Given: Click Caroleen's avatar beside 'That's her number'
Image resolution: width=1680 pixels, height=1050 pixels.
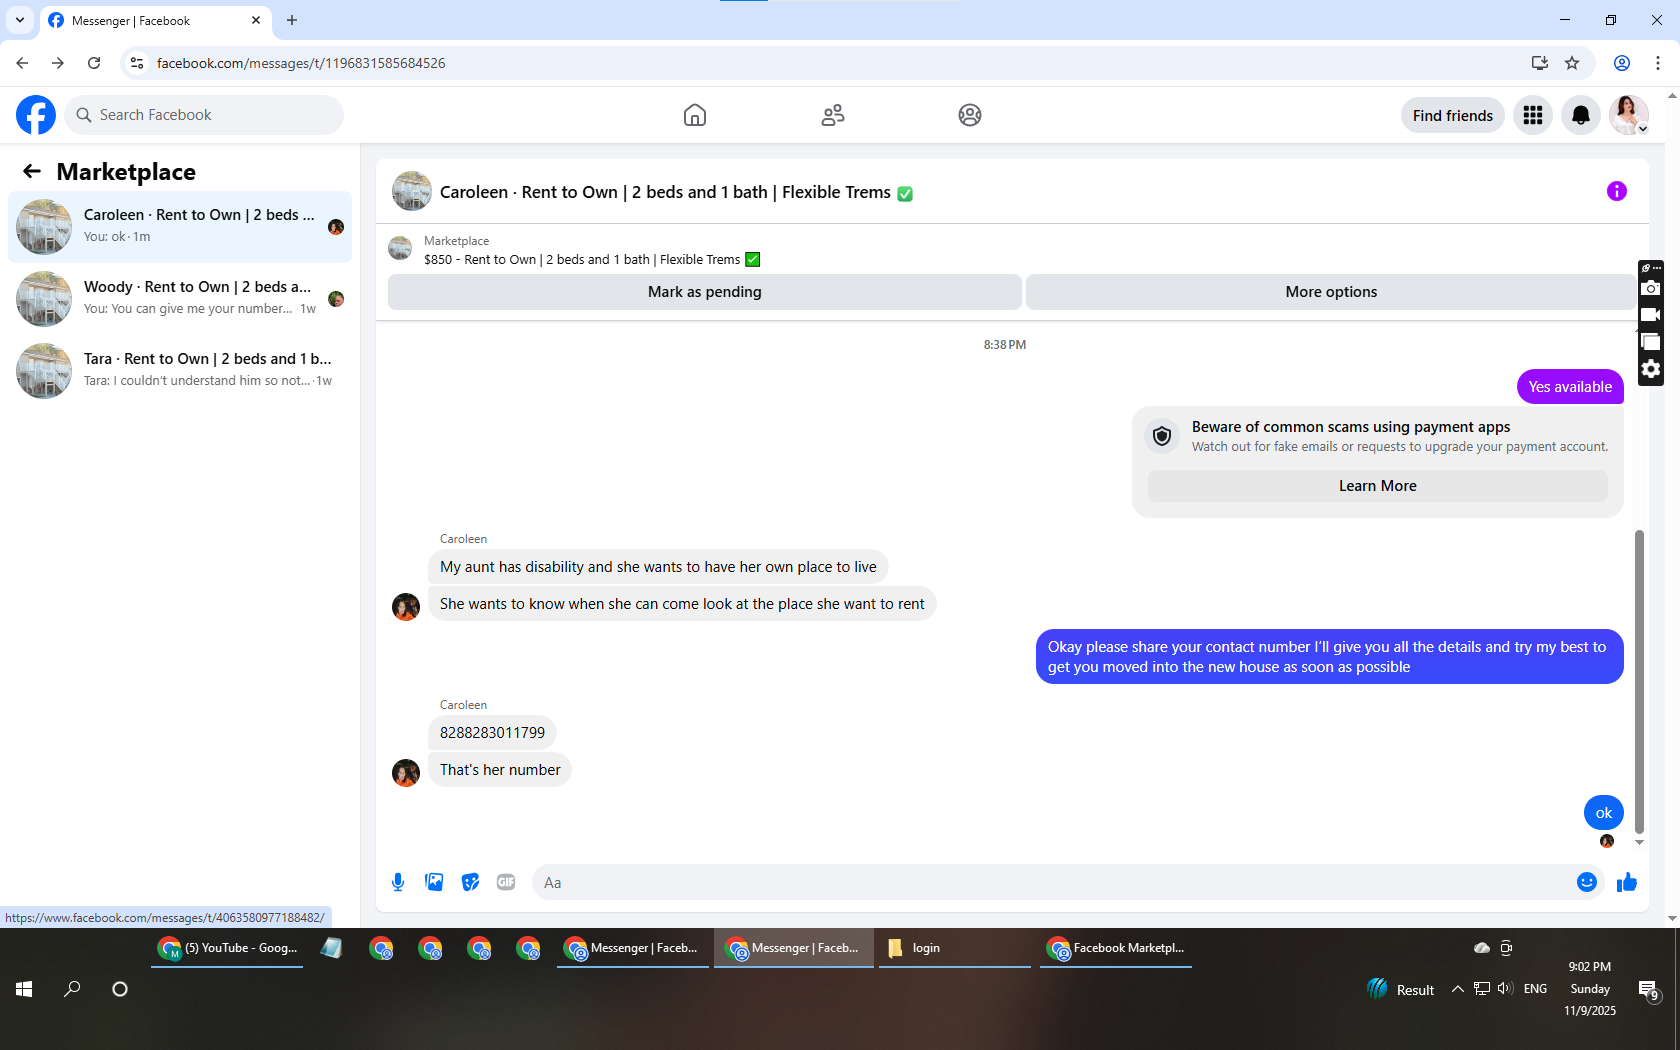Looking at the screenshot, I should click(x=406, y=773).
